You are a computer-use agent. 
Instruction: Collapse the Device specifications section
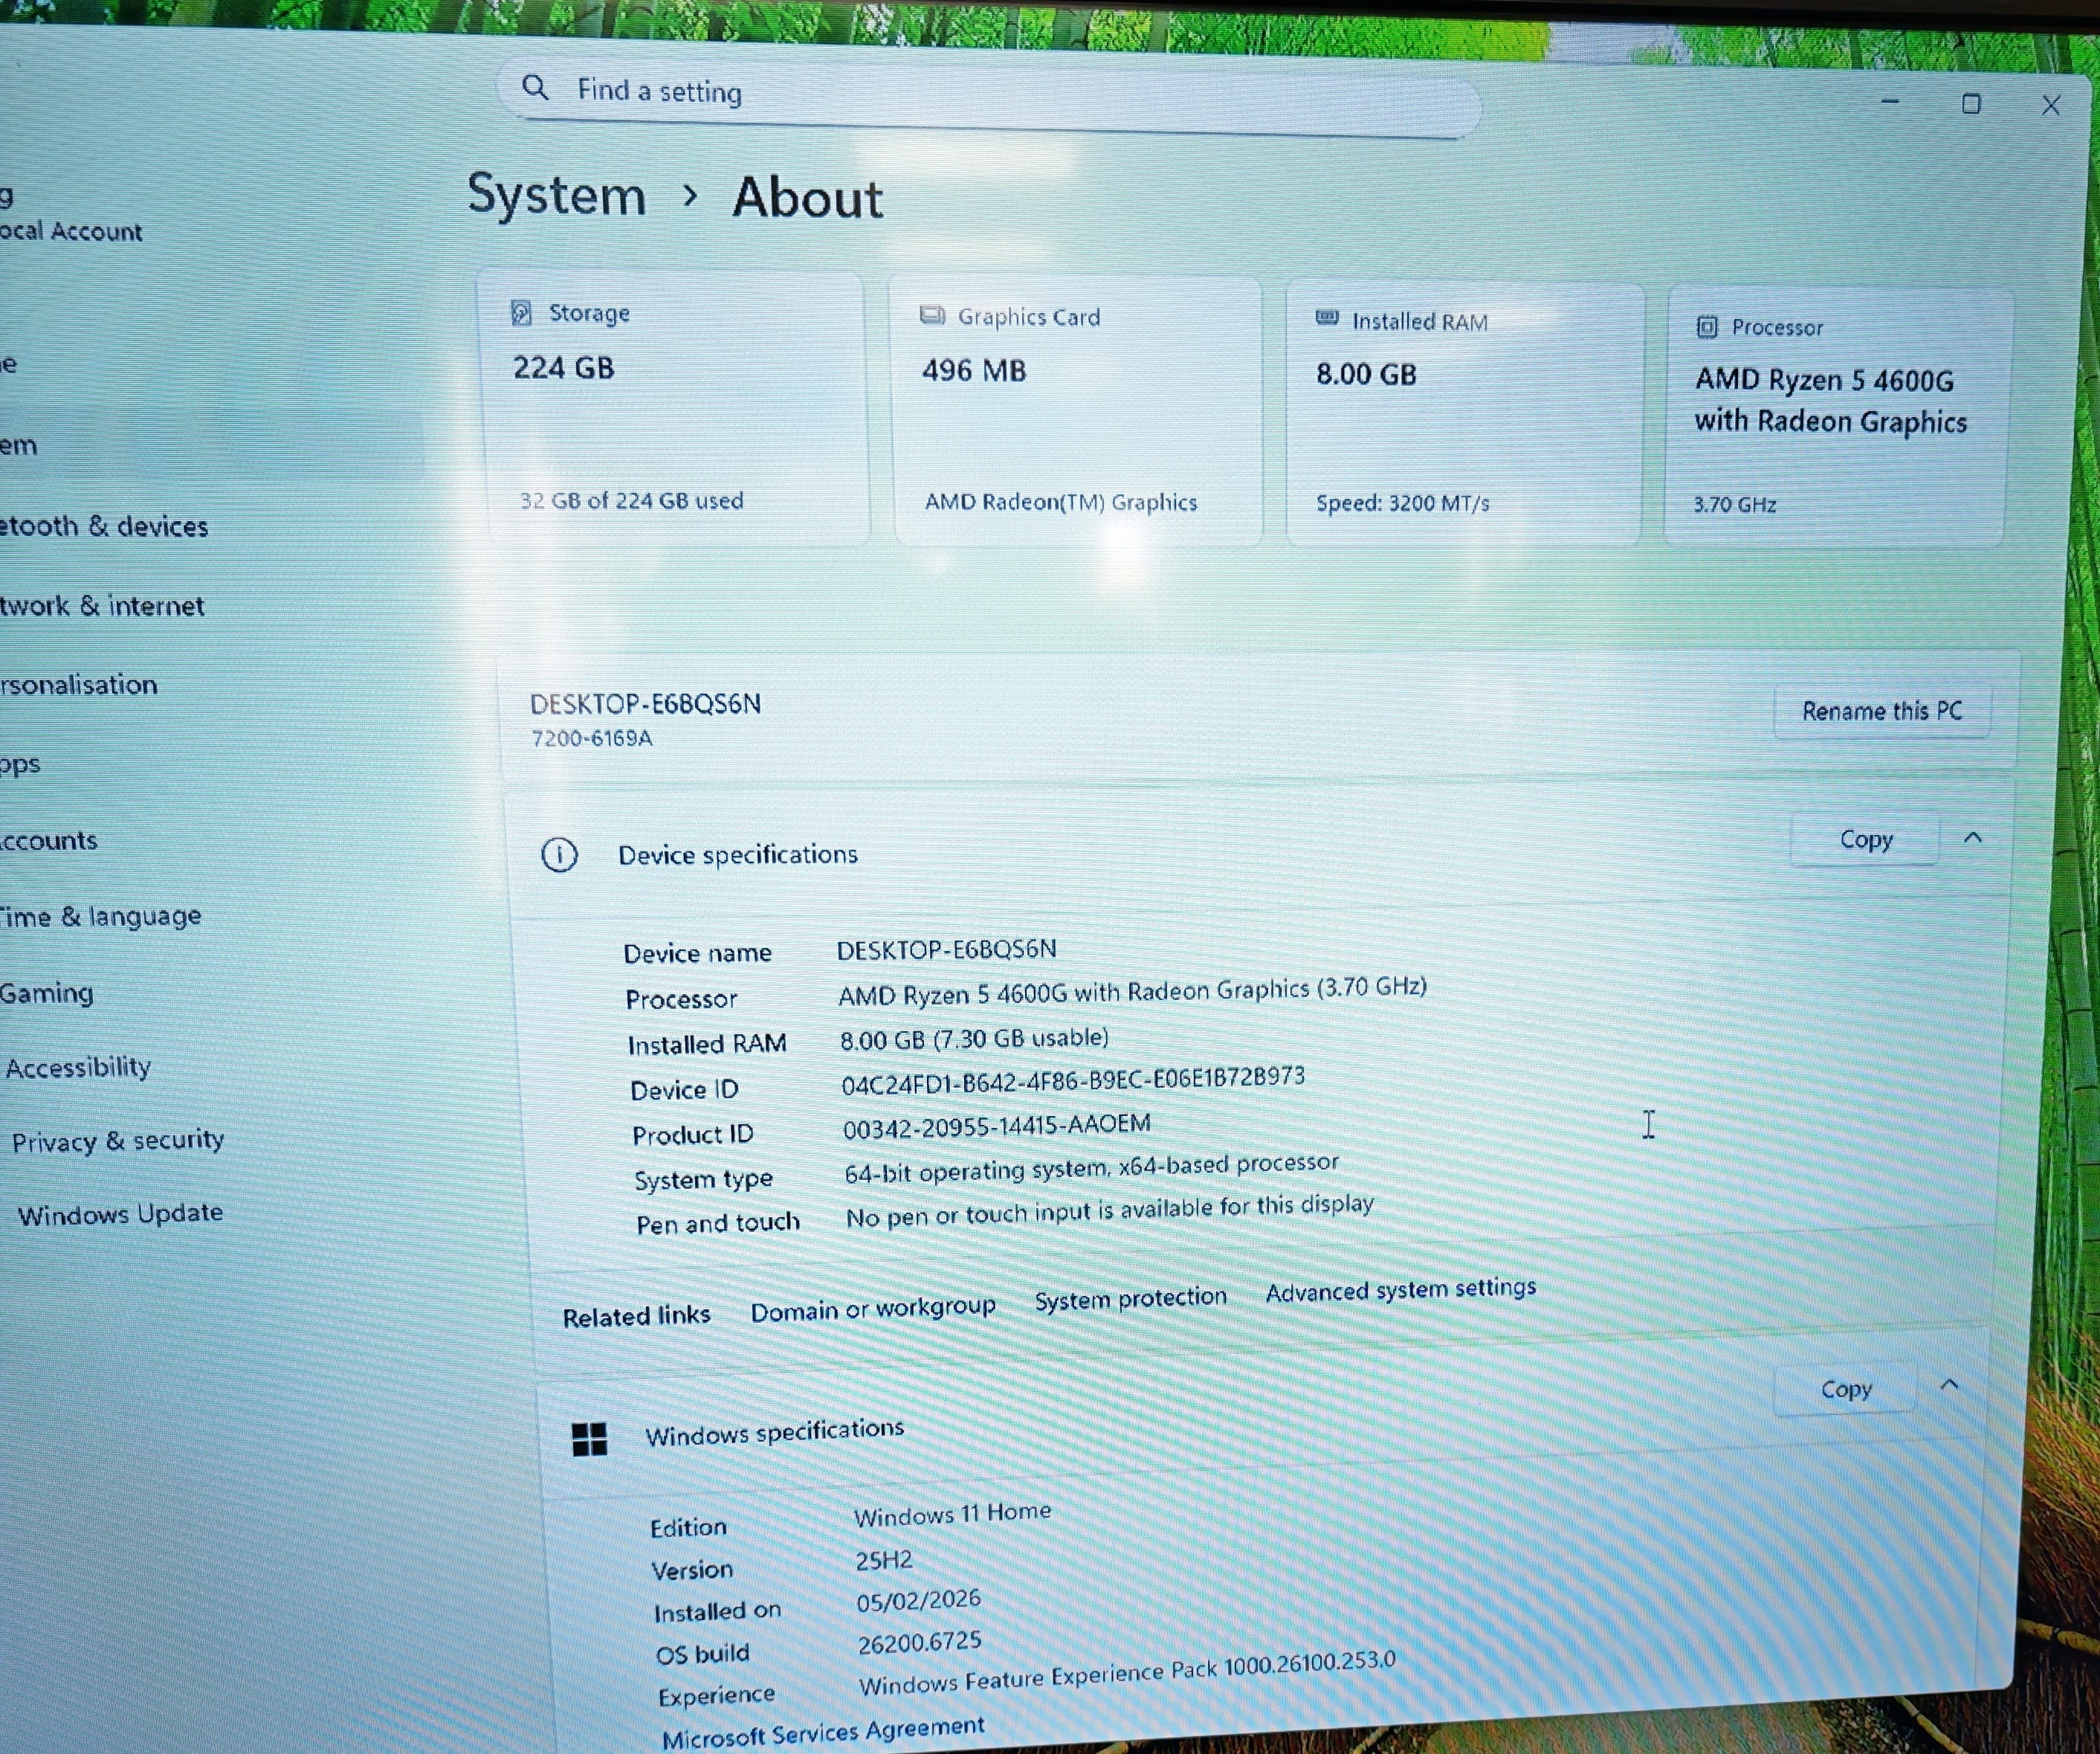point(1973,838)
